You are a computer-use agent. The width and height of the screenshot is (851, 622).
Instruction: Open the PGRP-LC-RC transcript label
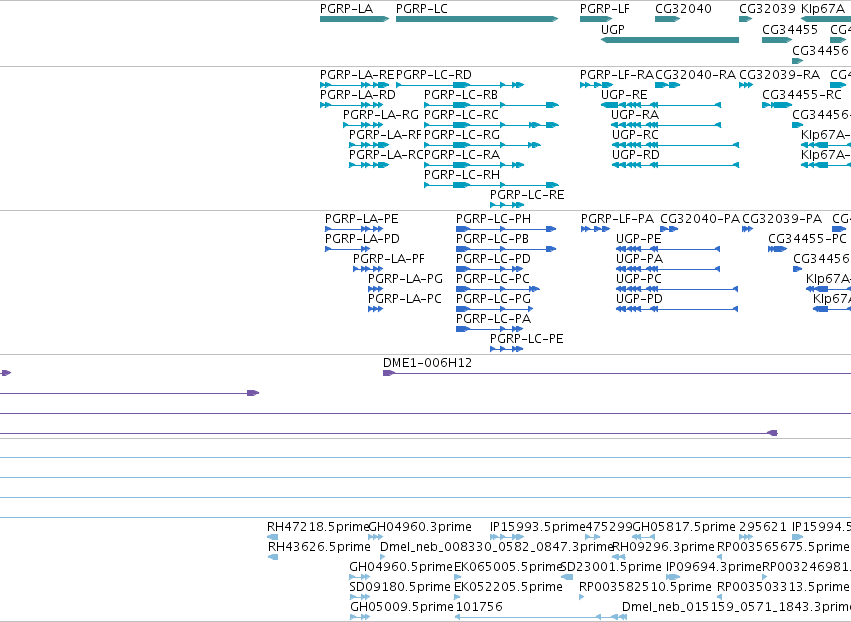tap(461, 115)
